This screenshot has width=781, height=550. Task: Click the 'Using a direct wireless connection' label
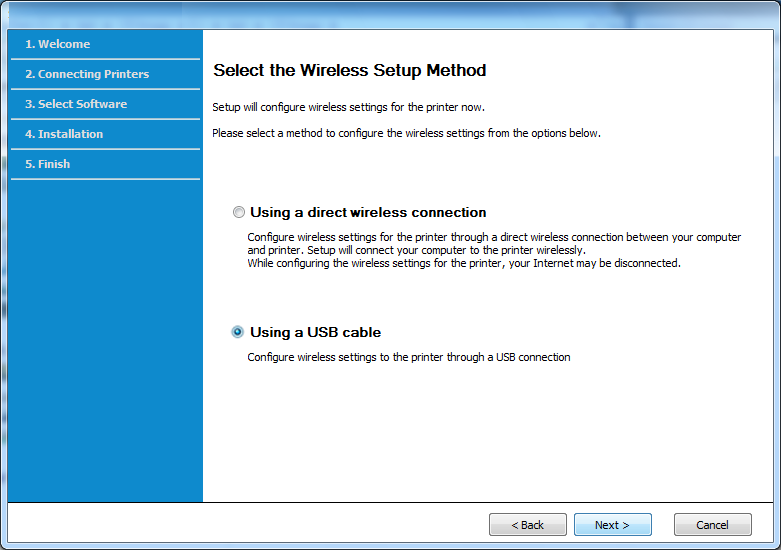coord(368,213)
